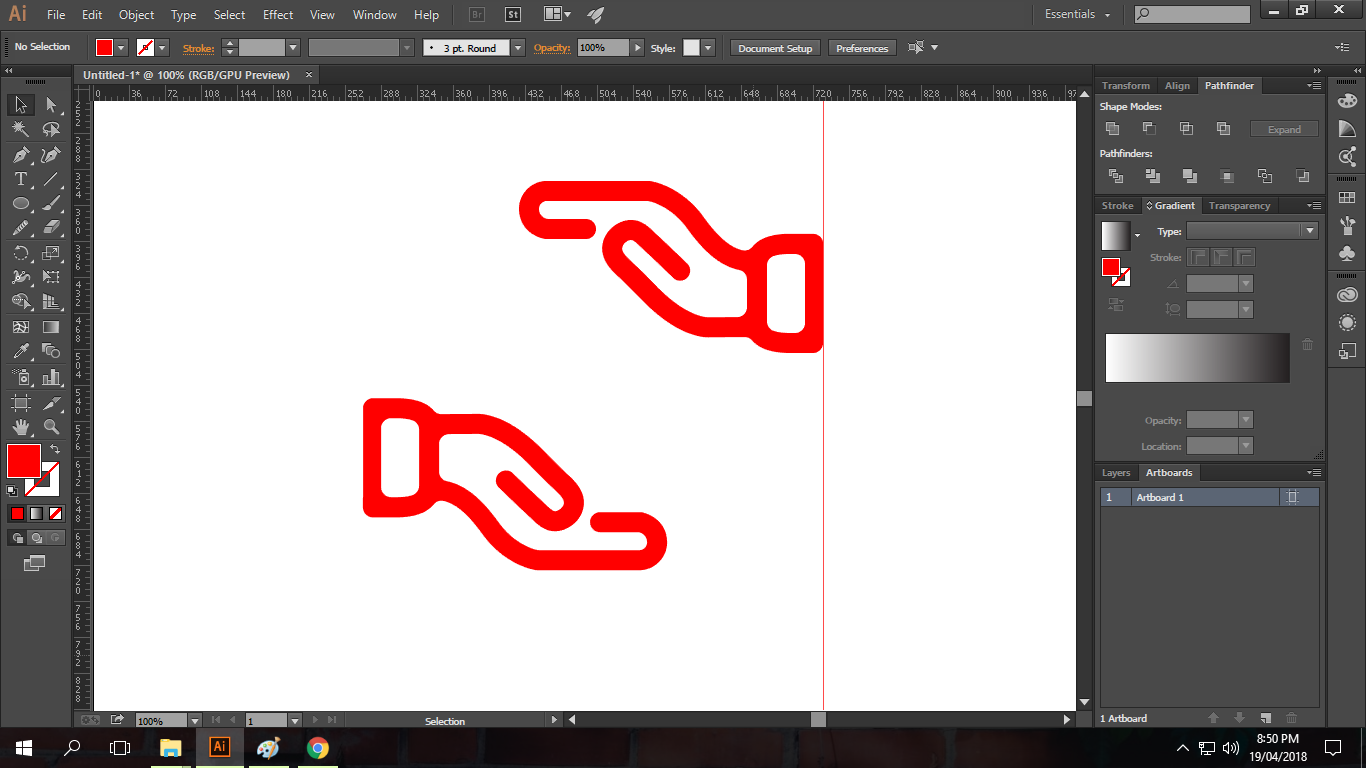This screenshot has height=768, width=1366.
Task: Select Artboard 1 row in Artboards panel
Action: coord(1210,497)
